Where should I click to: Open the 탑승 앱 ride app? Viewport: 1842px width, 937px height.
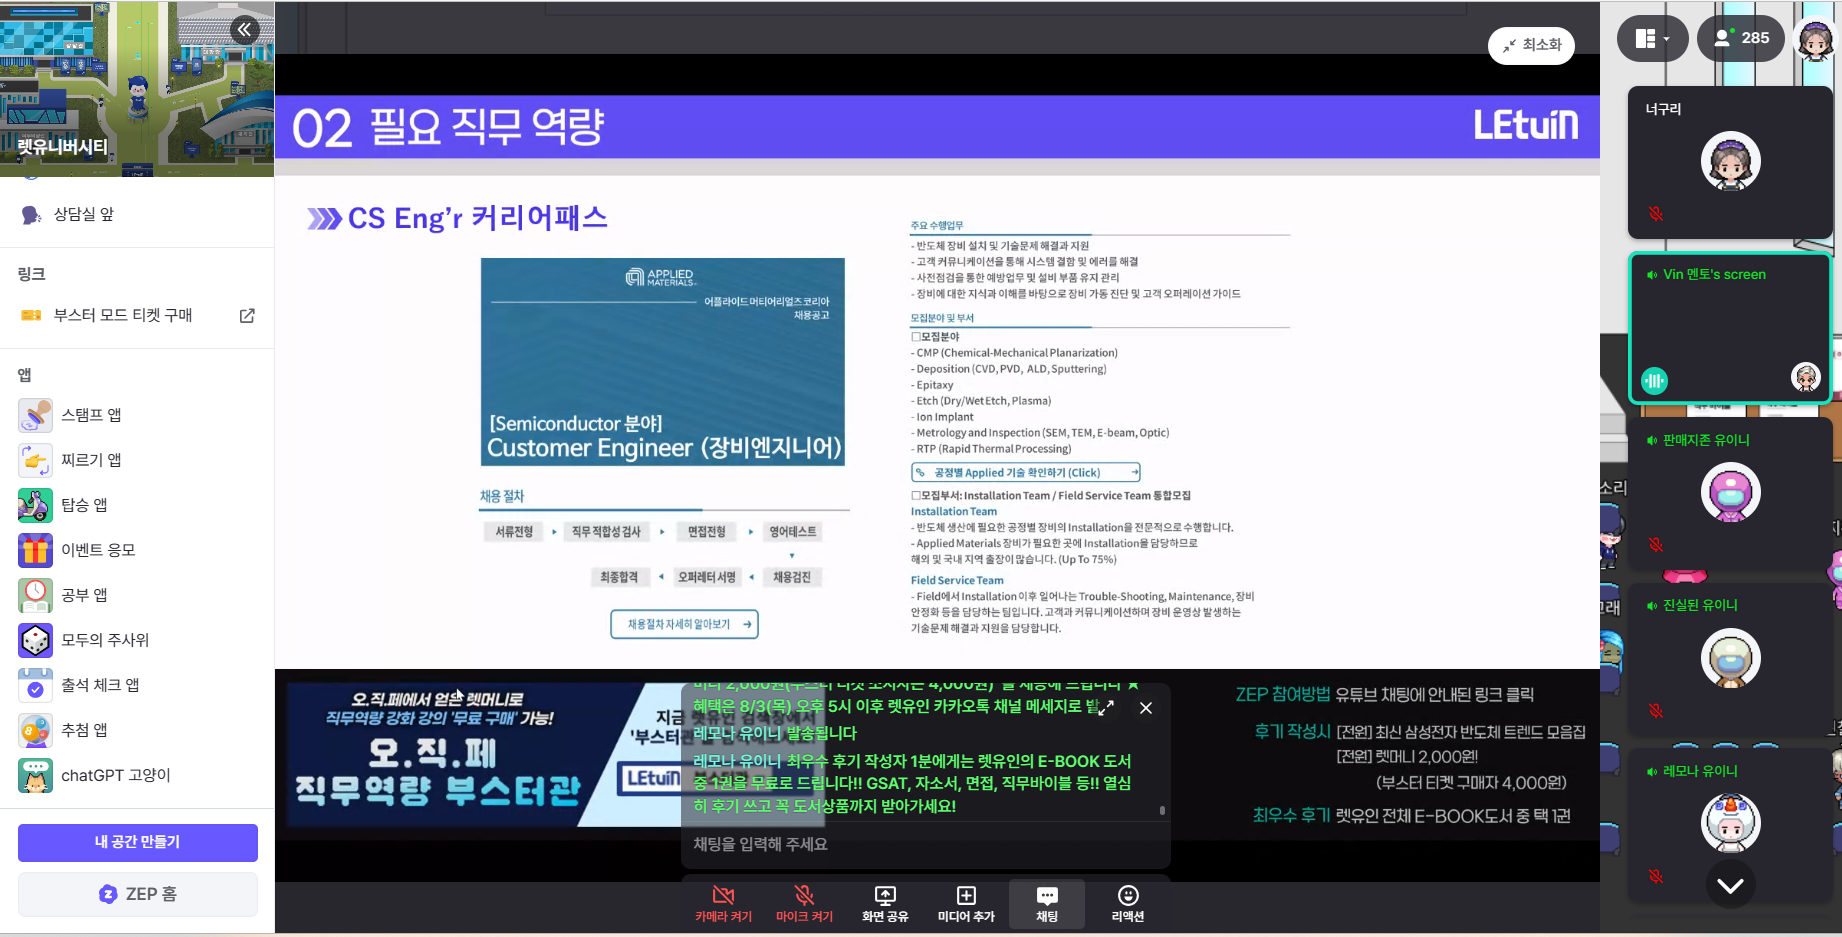(x=35, y=505)
